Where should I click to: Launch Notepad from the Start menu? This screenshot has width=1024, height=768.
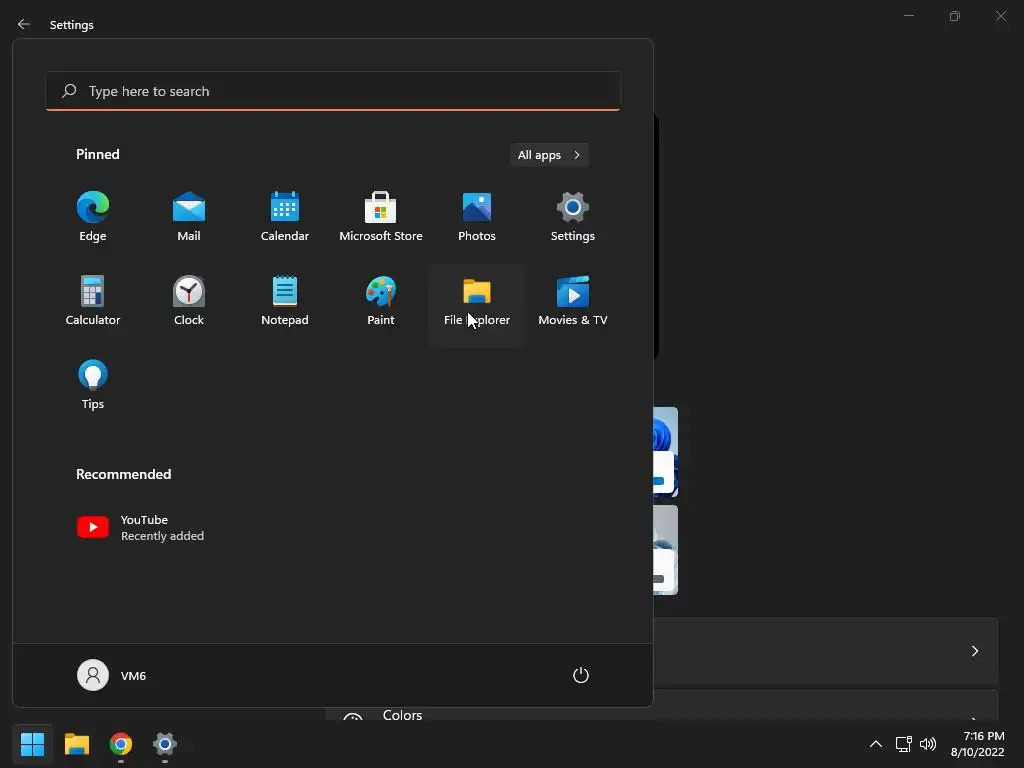285,301
